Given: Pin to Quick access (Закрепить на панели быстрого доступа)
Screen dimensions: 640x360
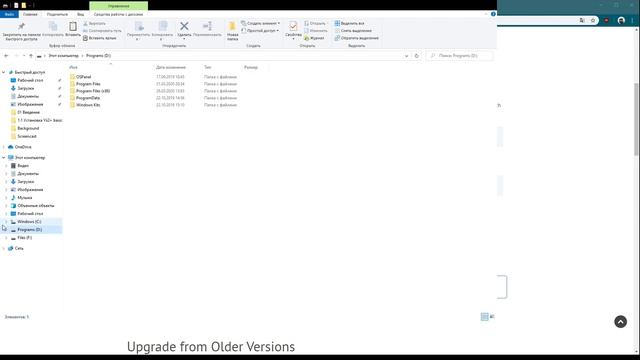Looking at the screenshot, I should tap(22, 31).
